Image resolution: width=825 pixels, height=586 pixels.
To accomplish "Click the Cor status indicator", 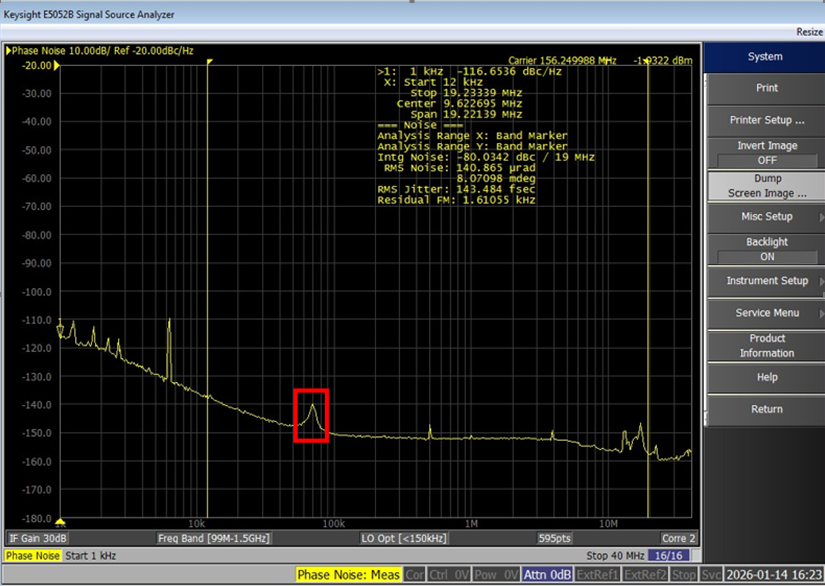I will (x=415, y=575).
